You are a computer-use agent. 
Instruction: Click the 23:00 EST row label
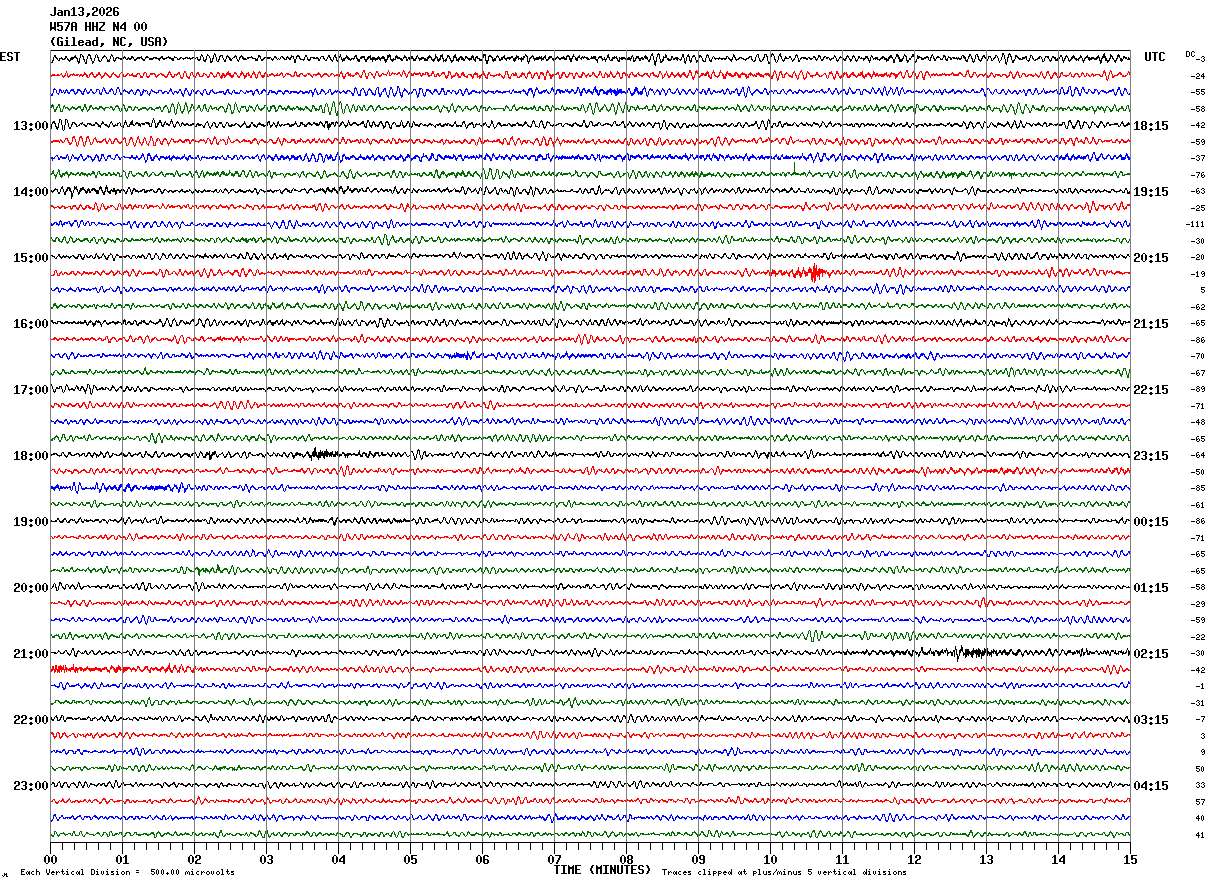(31, 786)
